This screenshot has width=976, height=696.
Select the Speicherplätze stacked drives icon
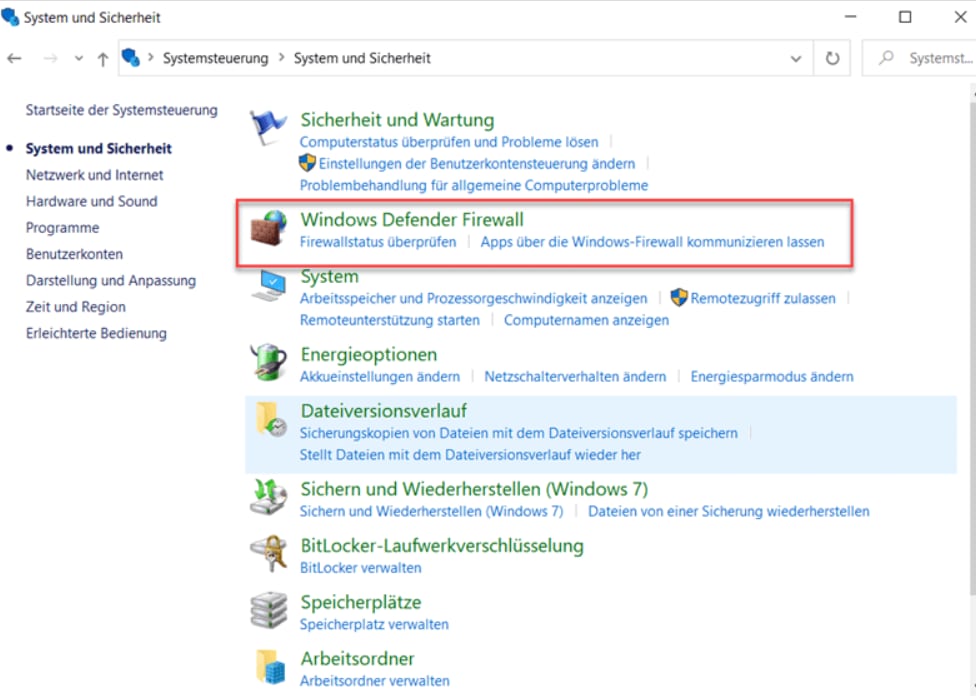click(268, 610)
